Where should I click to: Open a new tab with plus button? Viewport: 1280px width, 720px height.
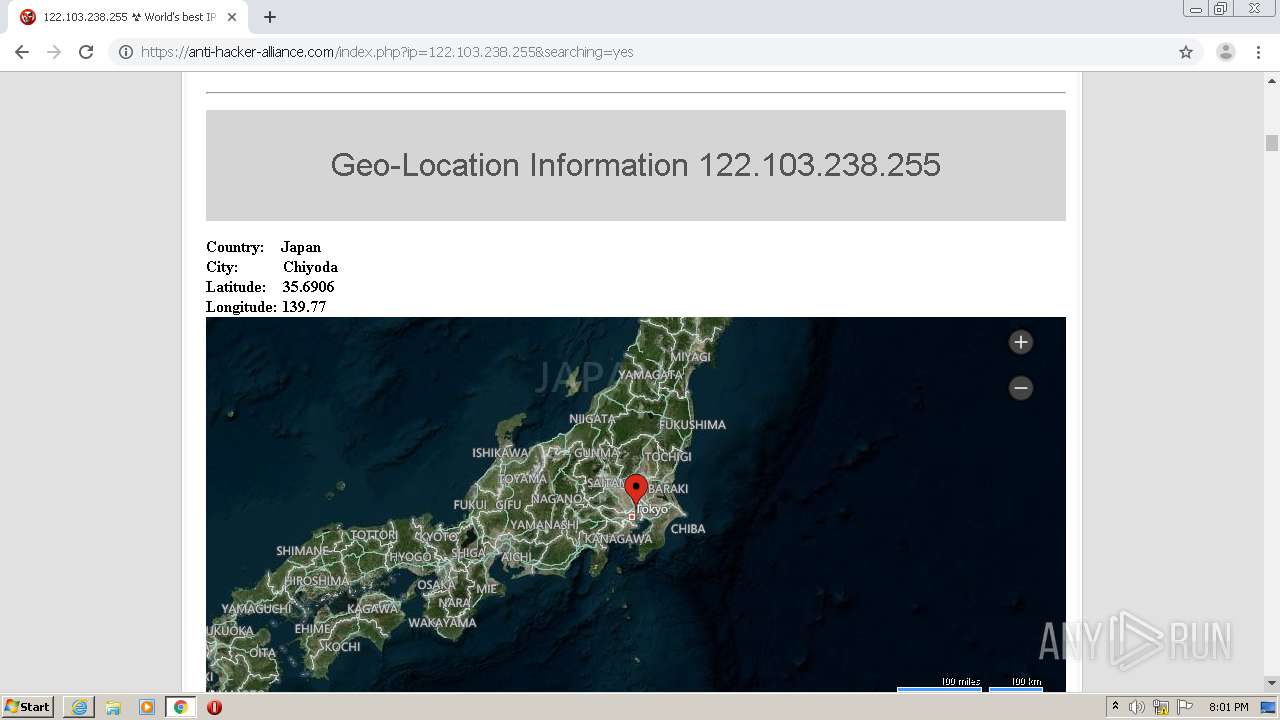coord(269,17)
